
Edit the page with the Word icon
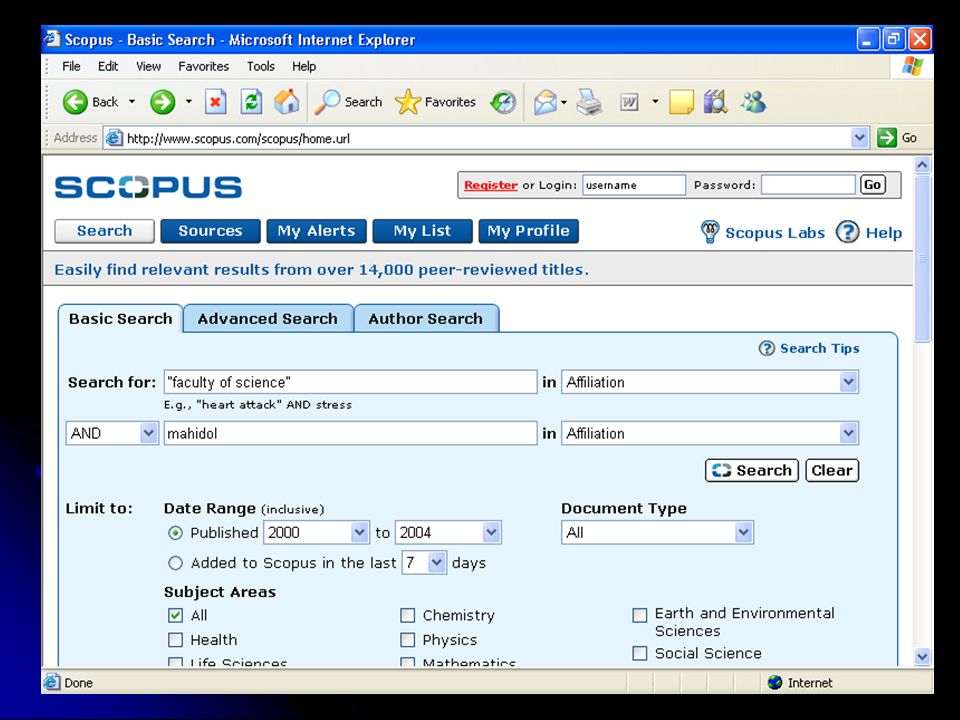point(629,102)
